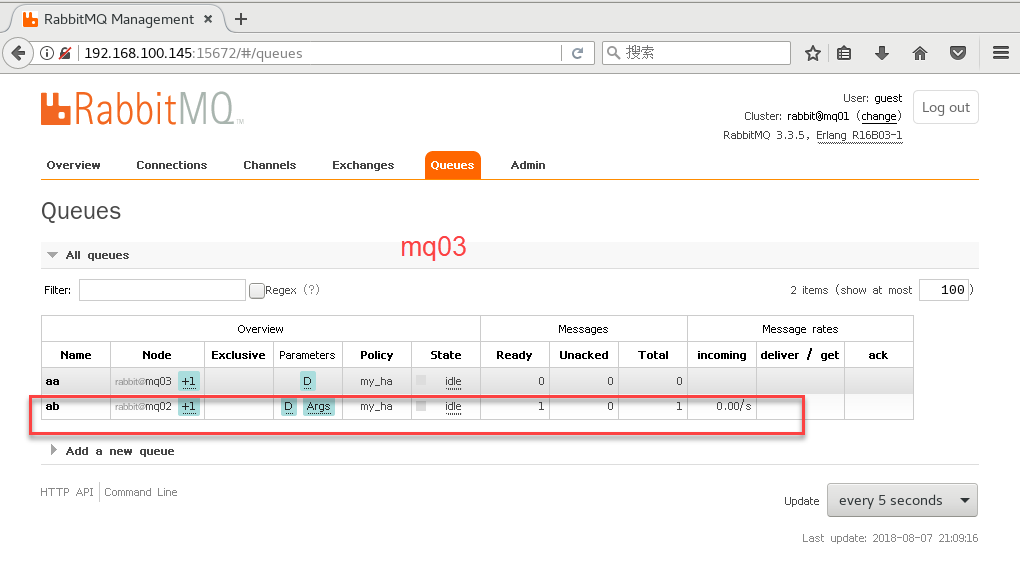The width and height of the screenshot is (1020, 569).
Task: Click the D durable badge for queue aa
Action: [x=308, y=382]
